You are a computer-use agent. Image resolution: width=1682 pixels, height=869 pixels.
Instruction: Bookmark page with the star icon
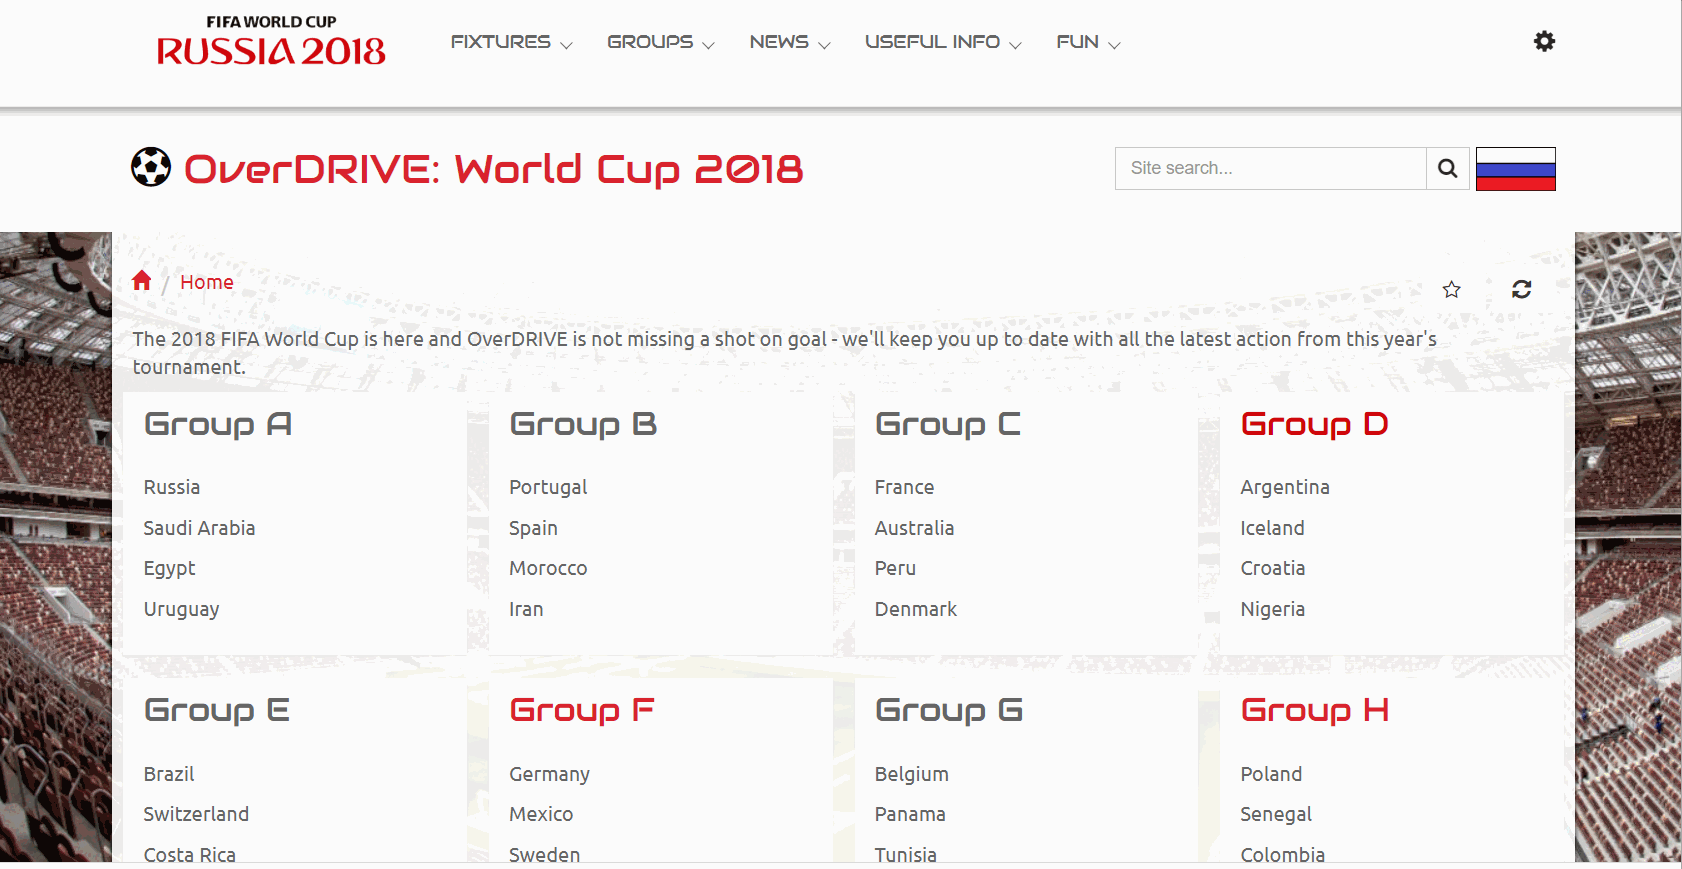[x=1451, y=289]
